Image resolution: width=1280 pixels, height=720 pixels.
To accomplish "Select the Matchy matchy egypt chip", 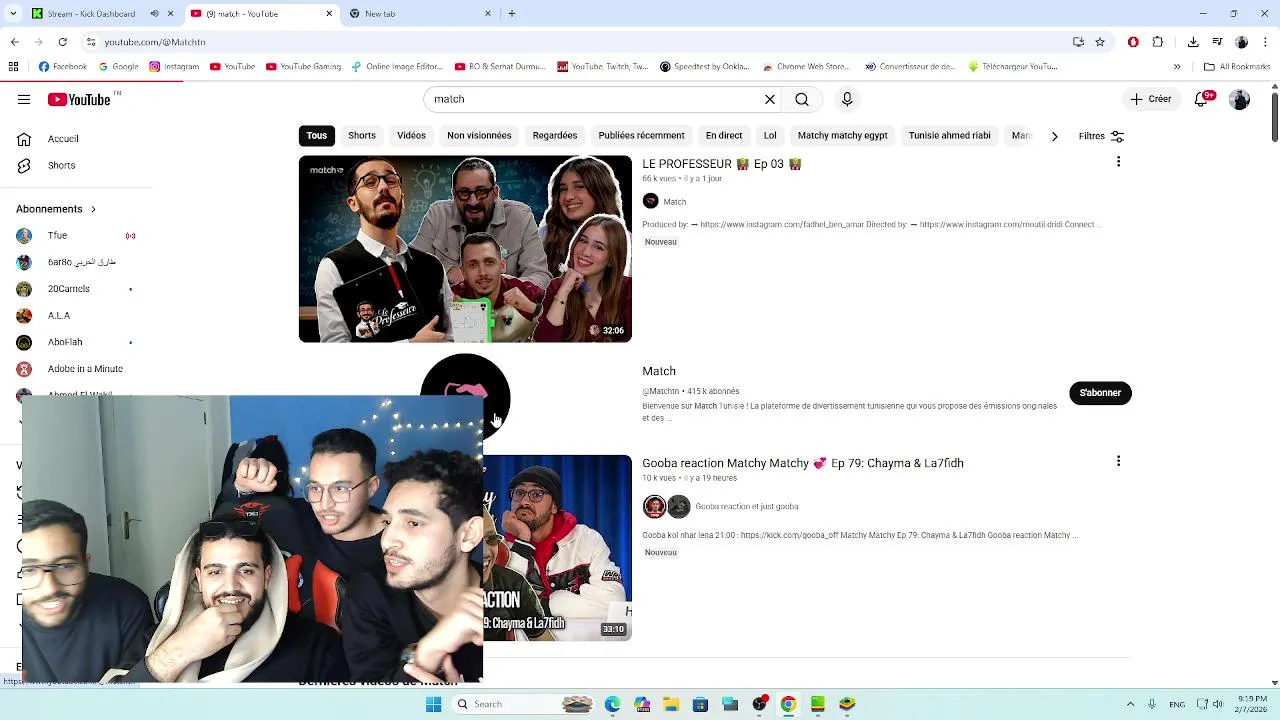I will pyautogui.click(x=842, y=136).
